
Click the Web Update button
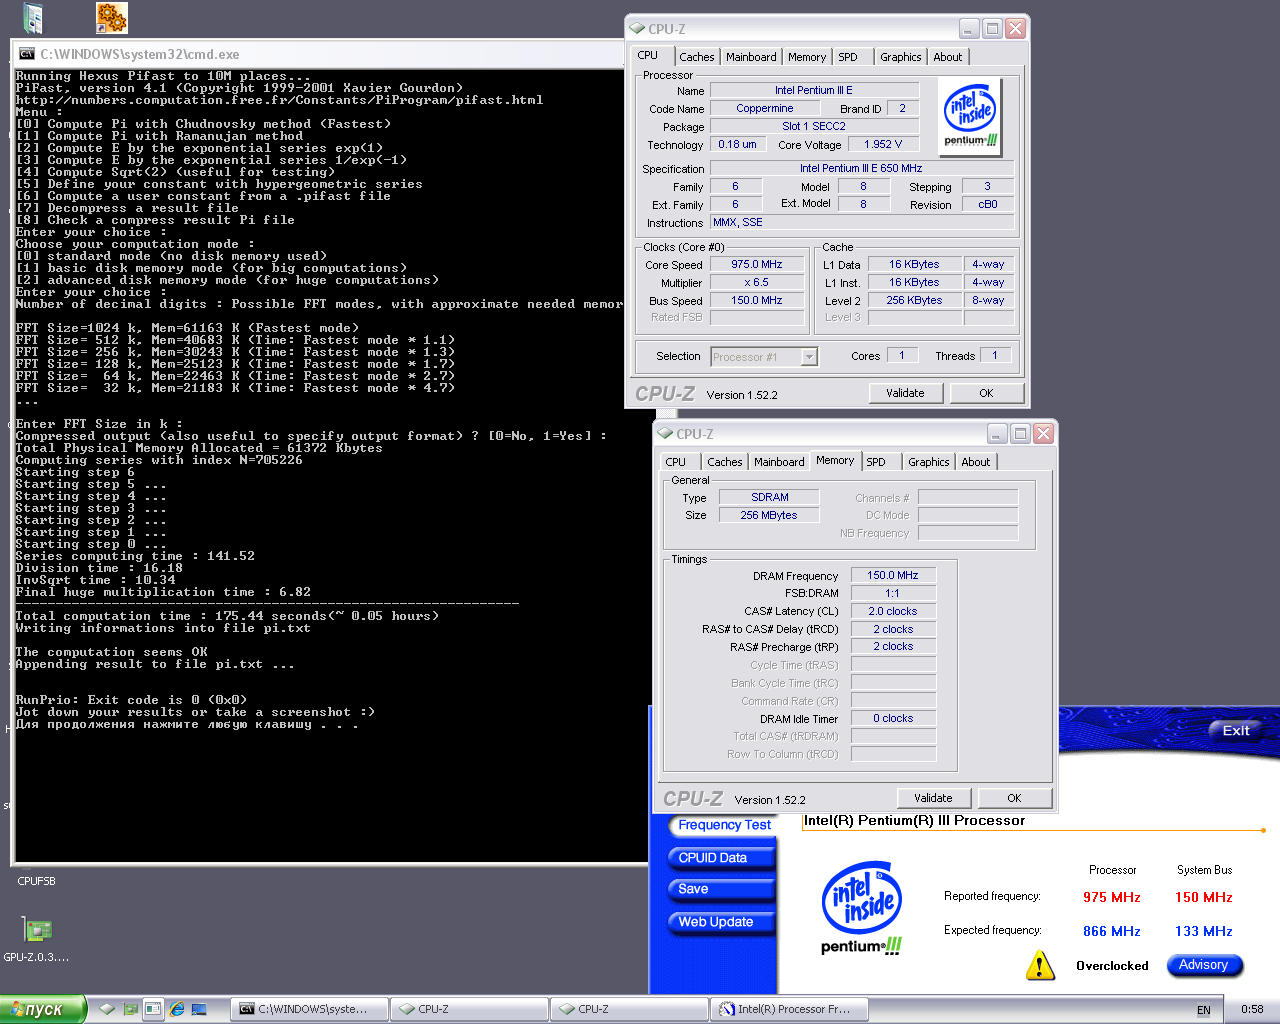point(722,922)
